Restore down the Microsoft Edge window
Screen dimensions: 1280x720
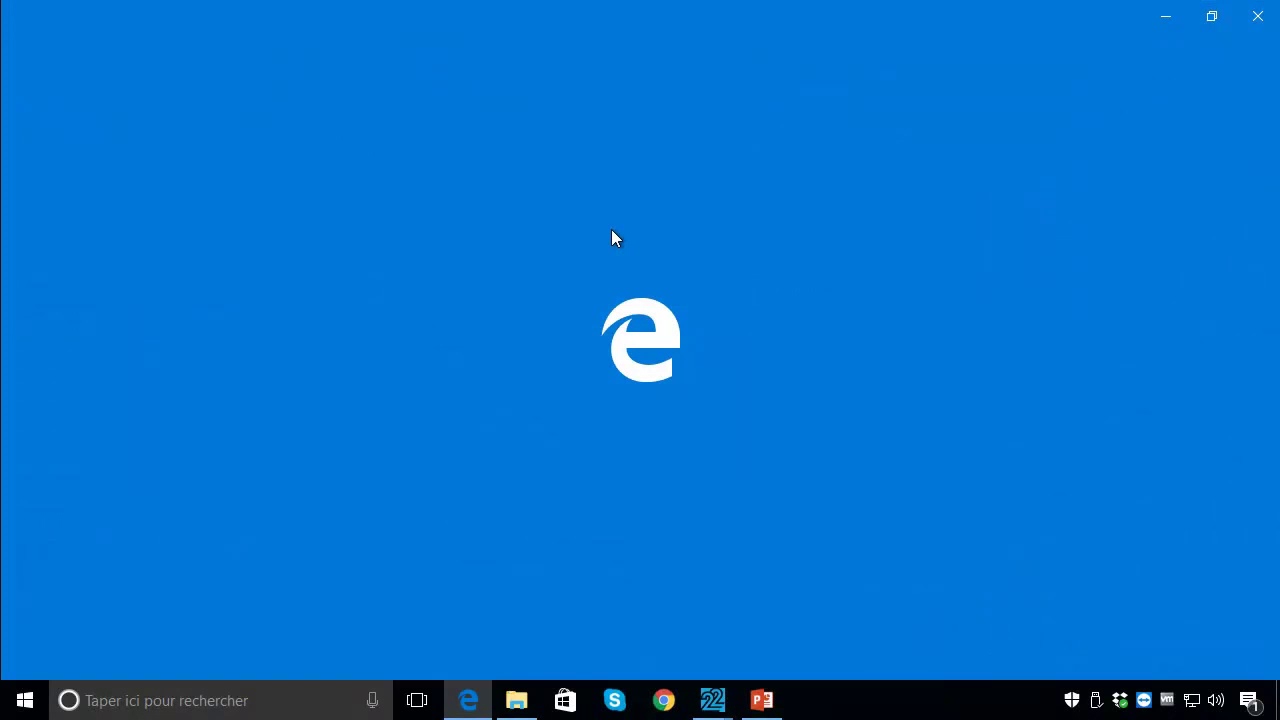pyautogui.click(x=1212, y=16)
